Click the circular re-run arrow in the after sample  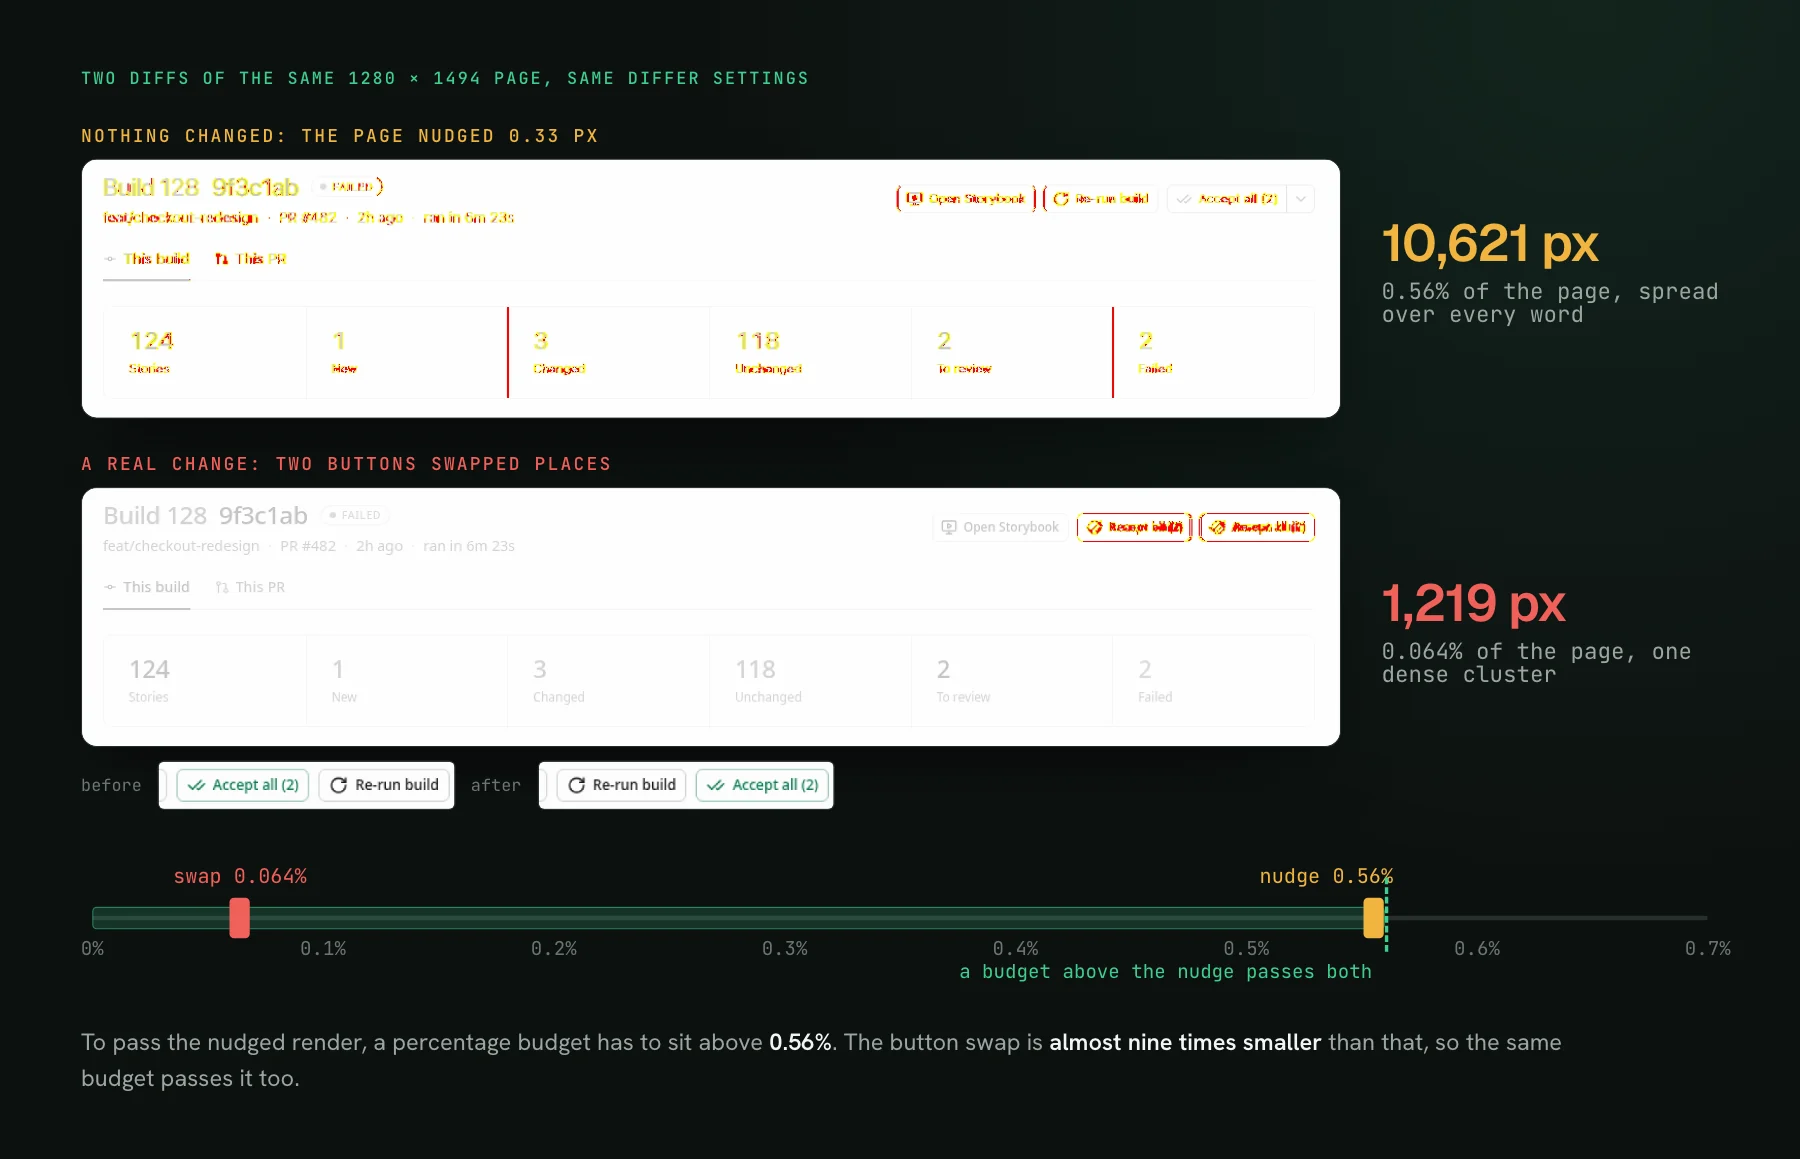coord(577,785)
